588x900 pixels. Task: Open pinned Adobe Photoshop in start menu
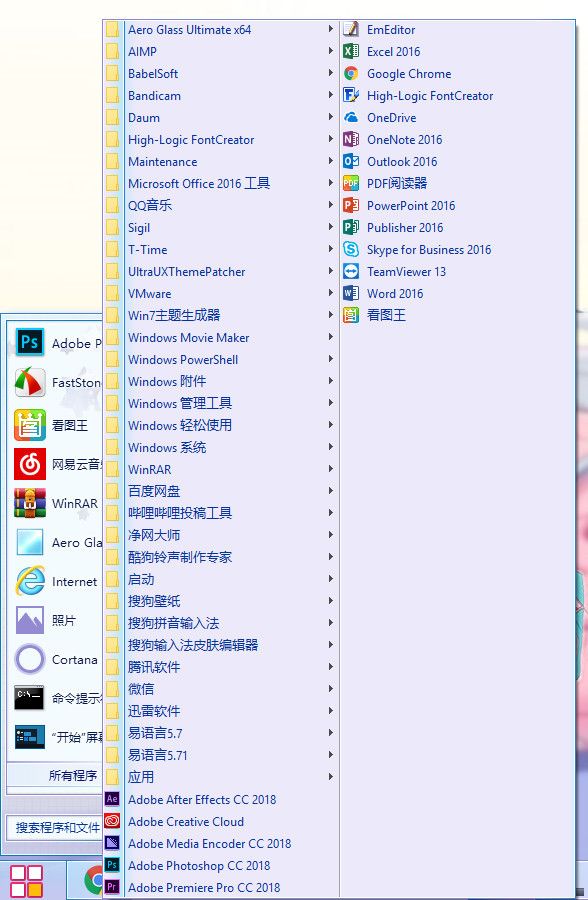(x=56, y=343)
